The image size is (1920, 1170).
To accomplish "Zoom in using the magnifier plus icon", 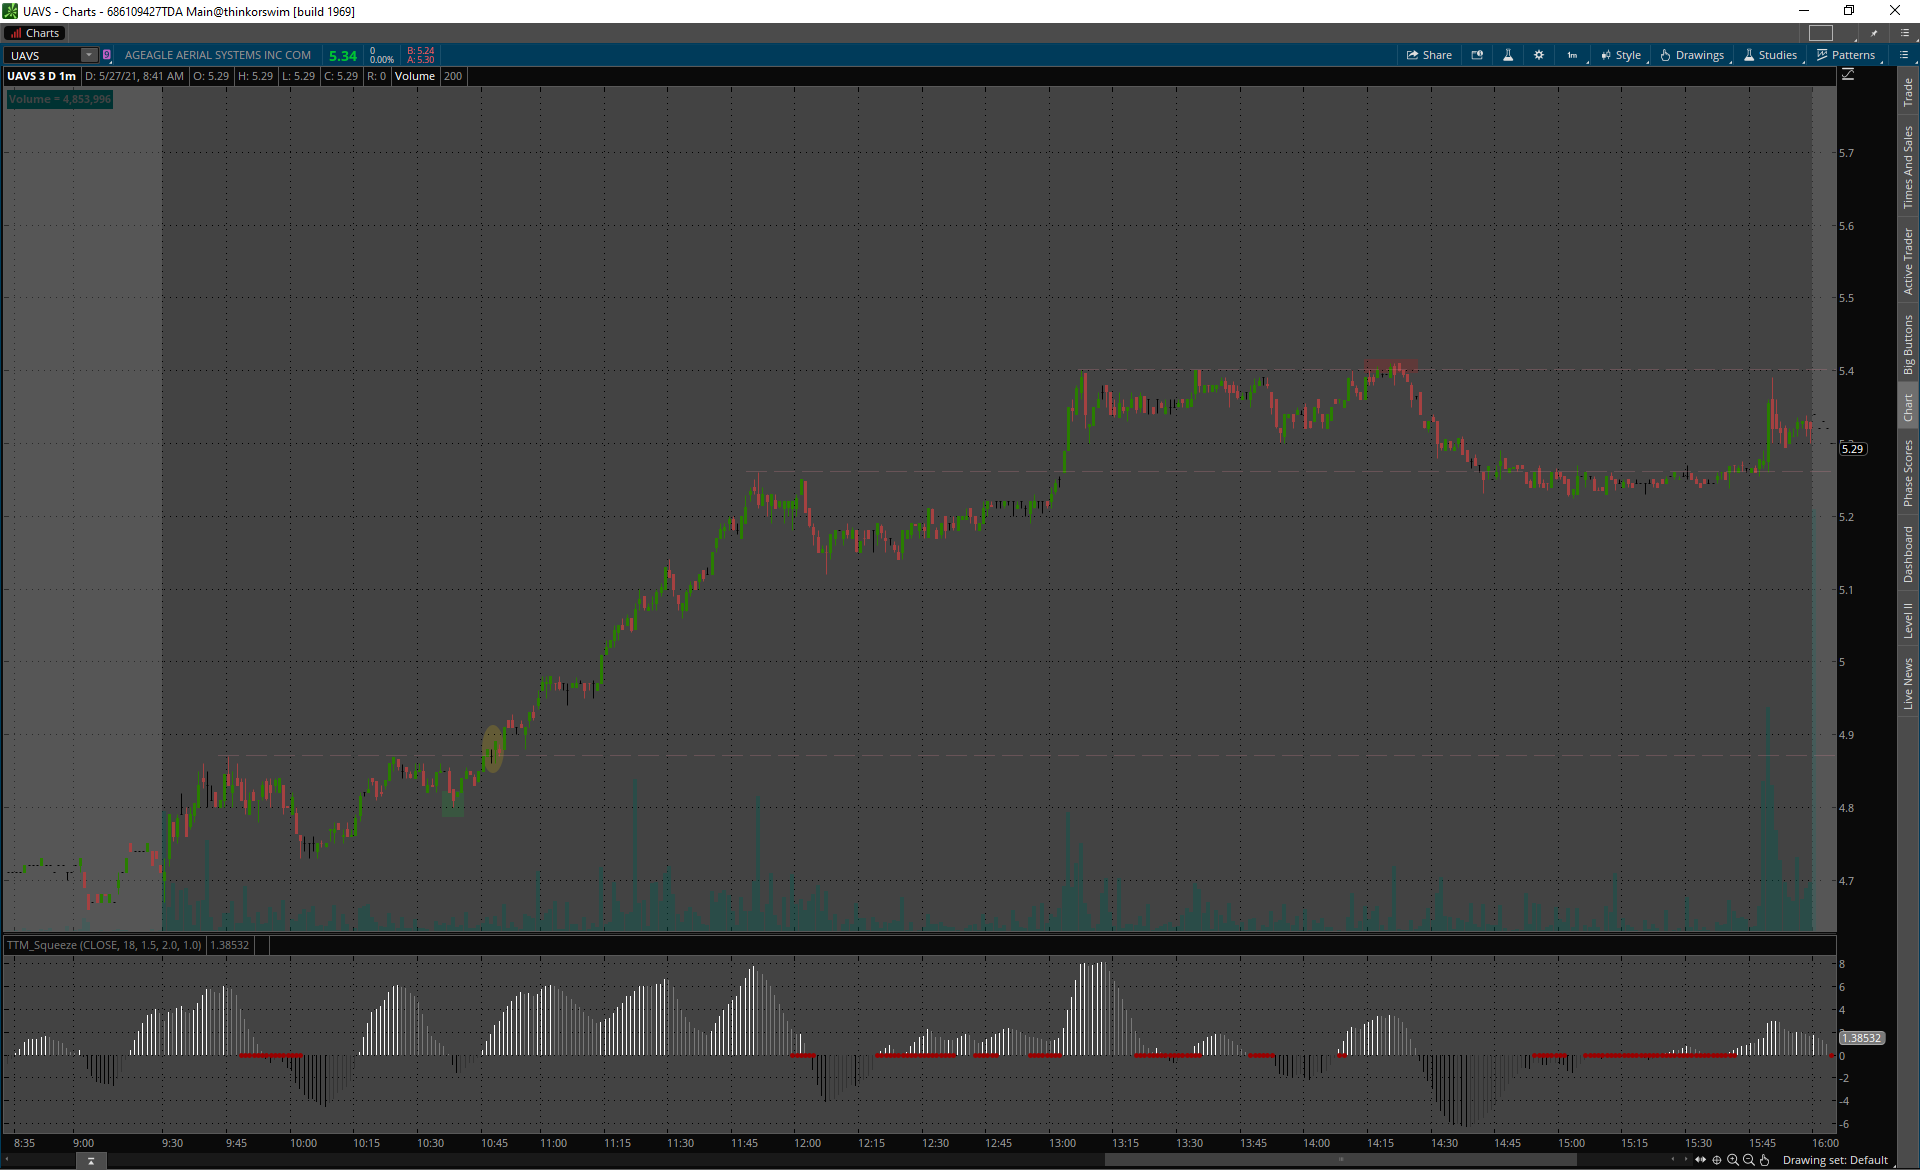I will [x=1733, y=1160].
